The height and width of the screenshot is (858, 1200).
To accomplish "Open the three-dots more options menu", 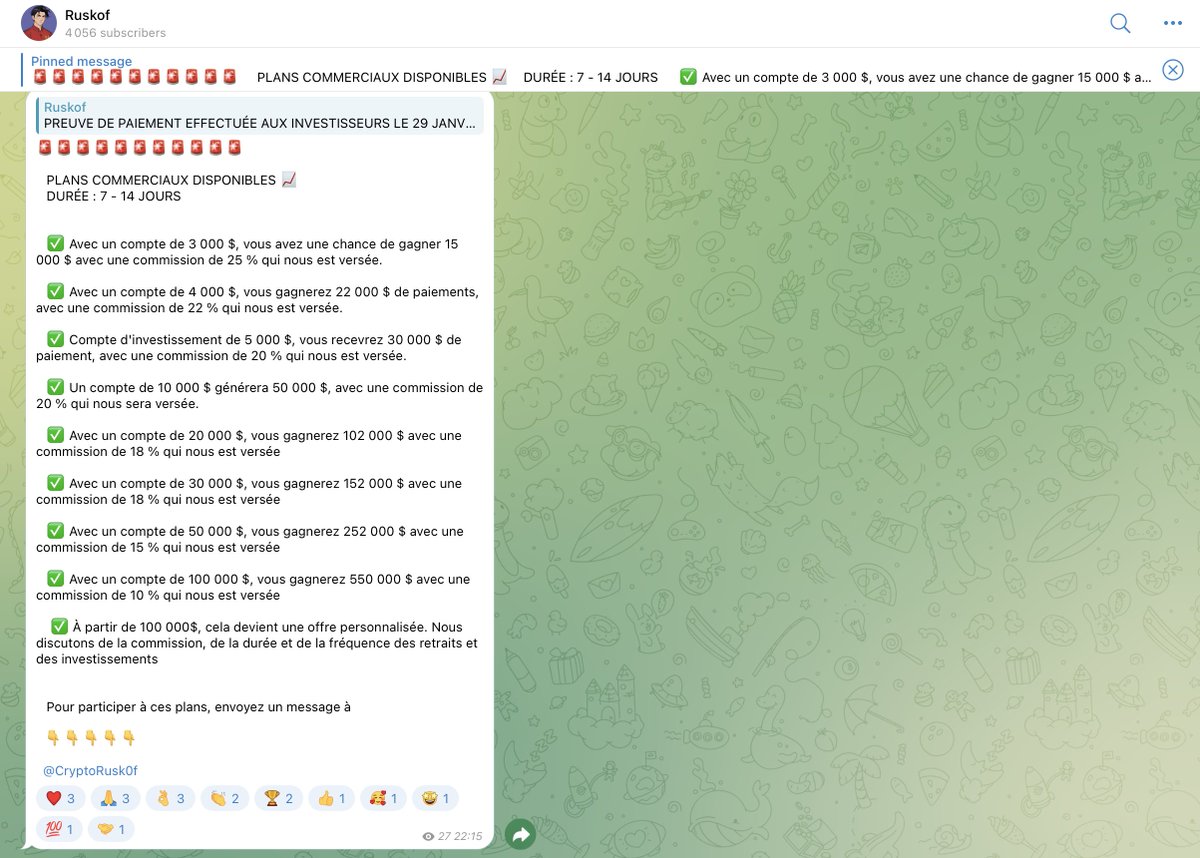I will pyautogui.click(x=1173, y=23).
